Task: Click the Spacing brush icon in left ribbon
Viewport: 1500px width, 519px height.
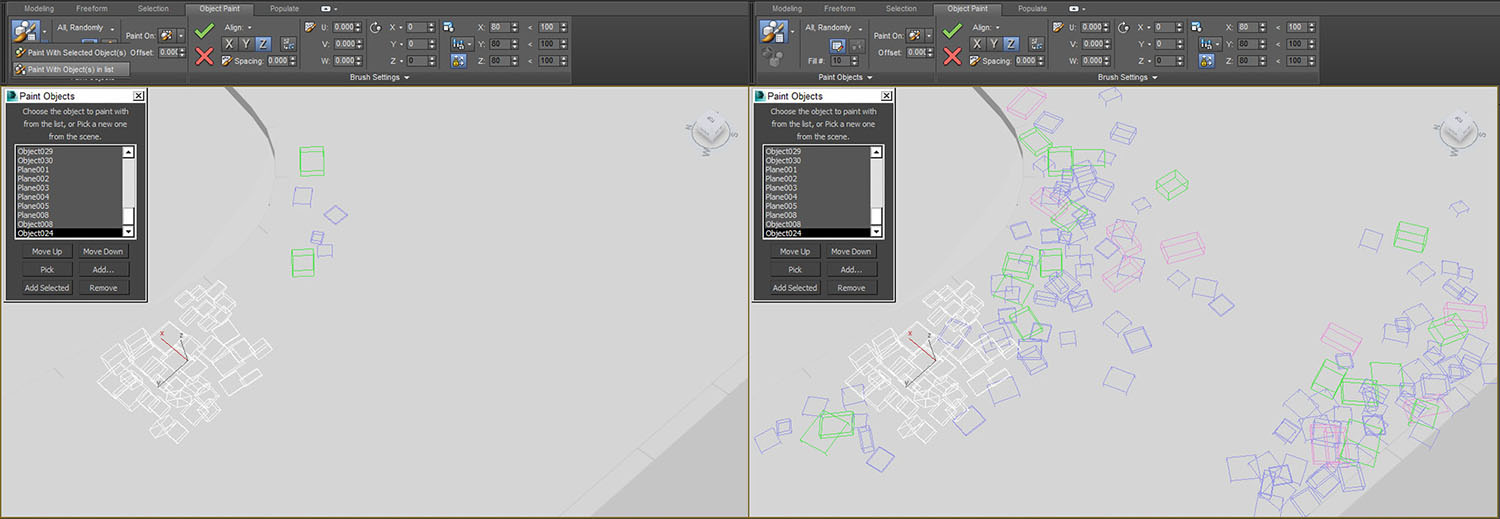Action: 227,61
